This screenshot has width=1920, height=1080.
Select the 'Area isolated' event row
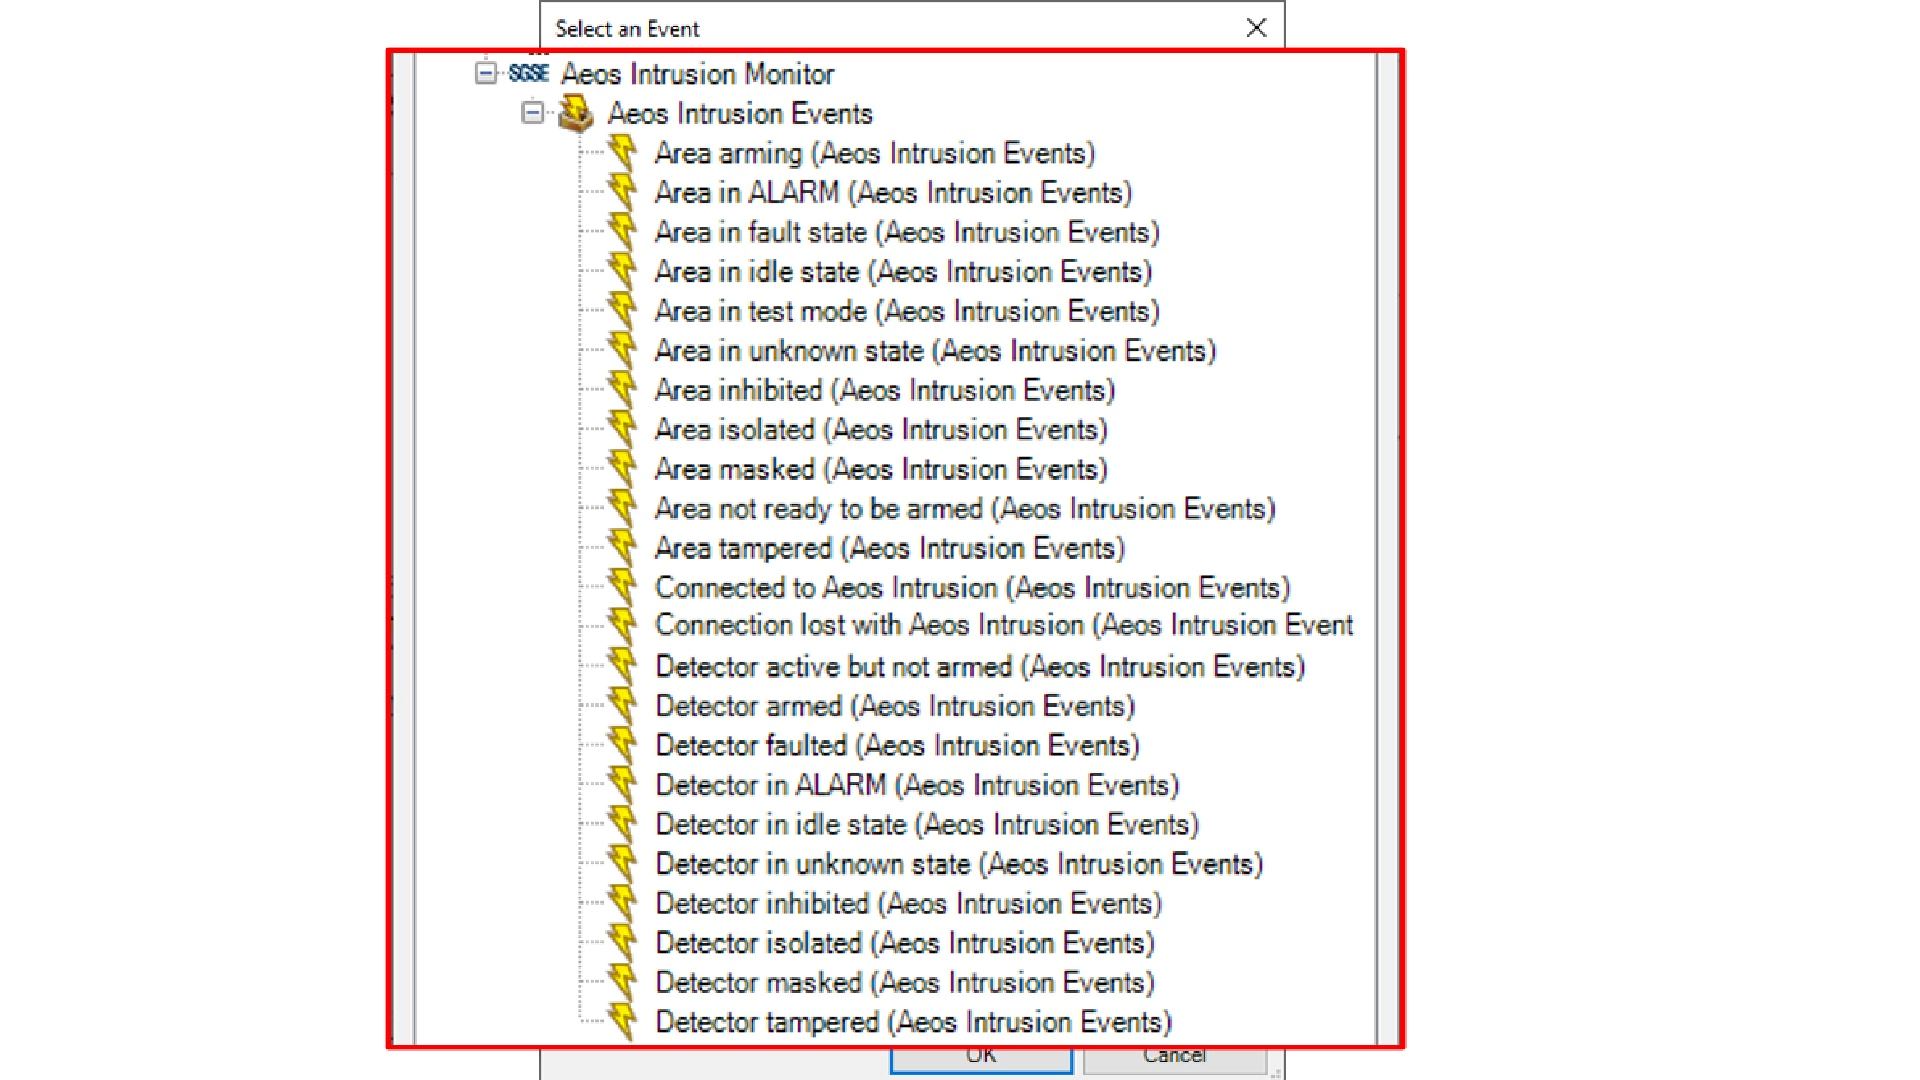coord(881,429)
